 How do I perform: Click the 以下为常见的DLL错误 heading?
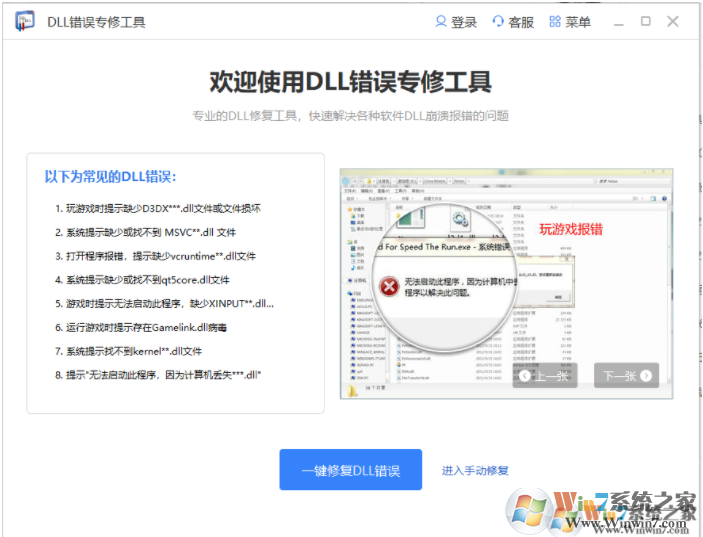click(x=110, y=177)
